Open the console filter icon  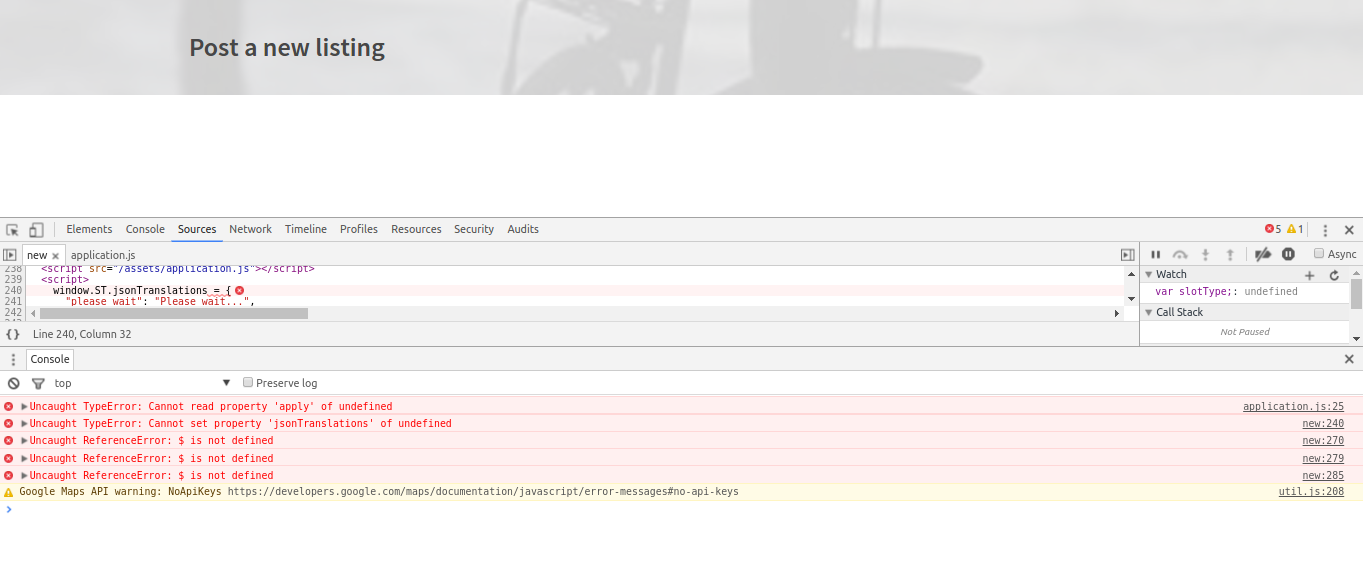pos(38,383)
